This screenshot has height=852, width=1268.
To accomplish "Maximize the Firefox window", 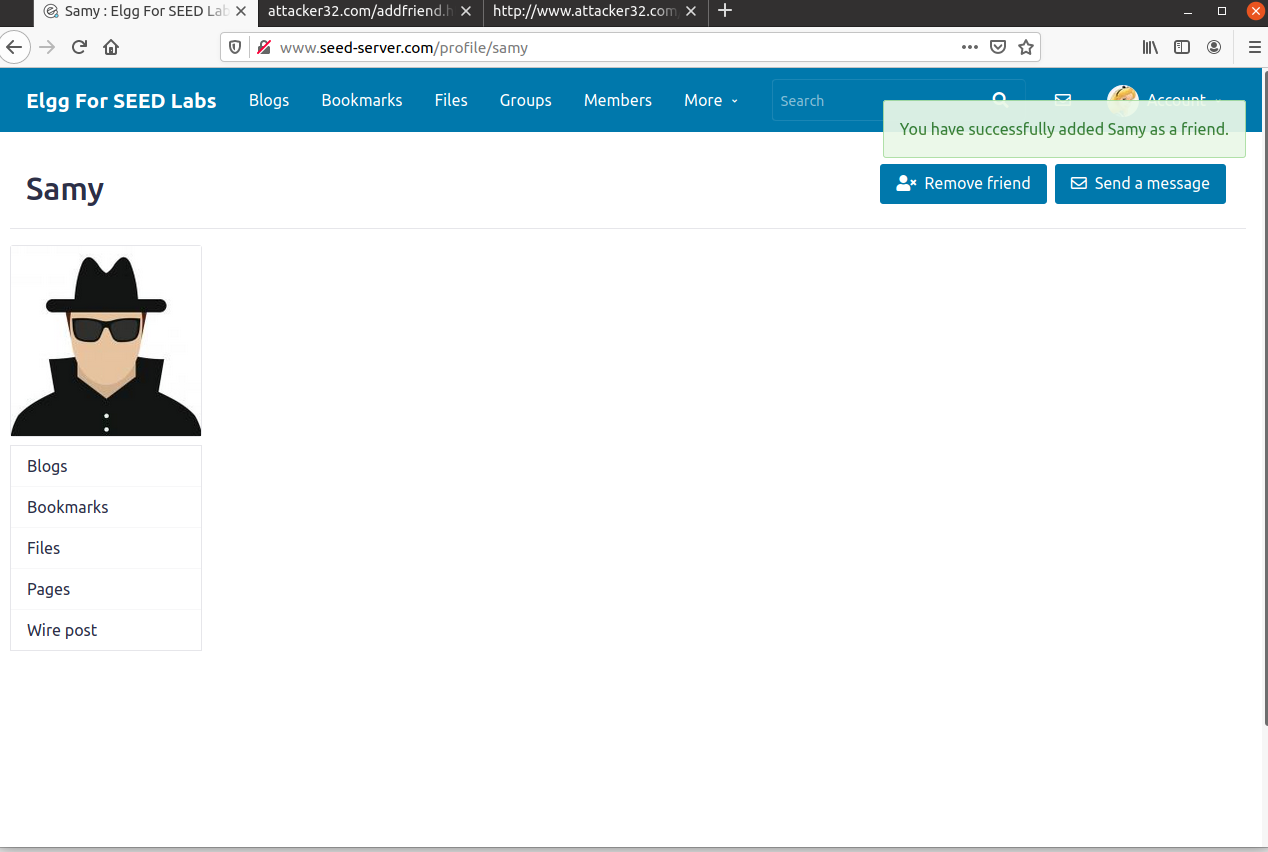I will pos(1222,11).
